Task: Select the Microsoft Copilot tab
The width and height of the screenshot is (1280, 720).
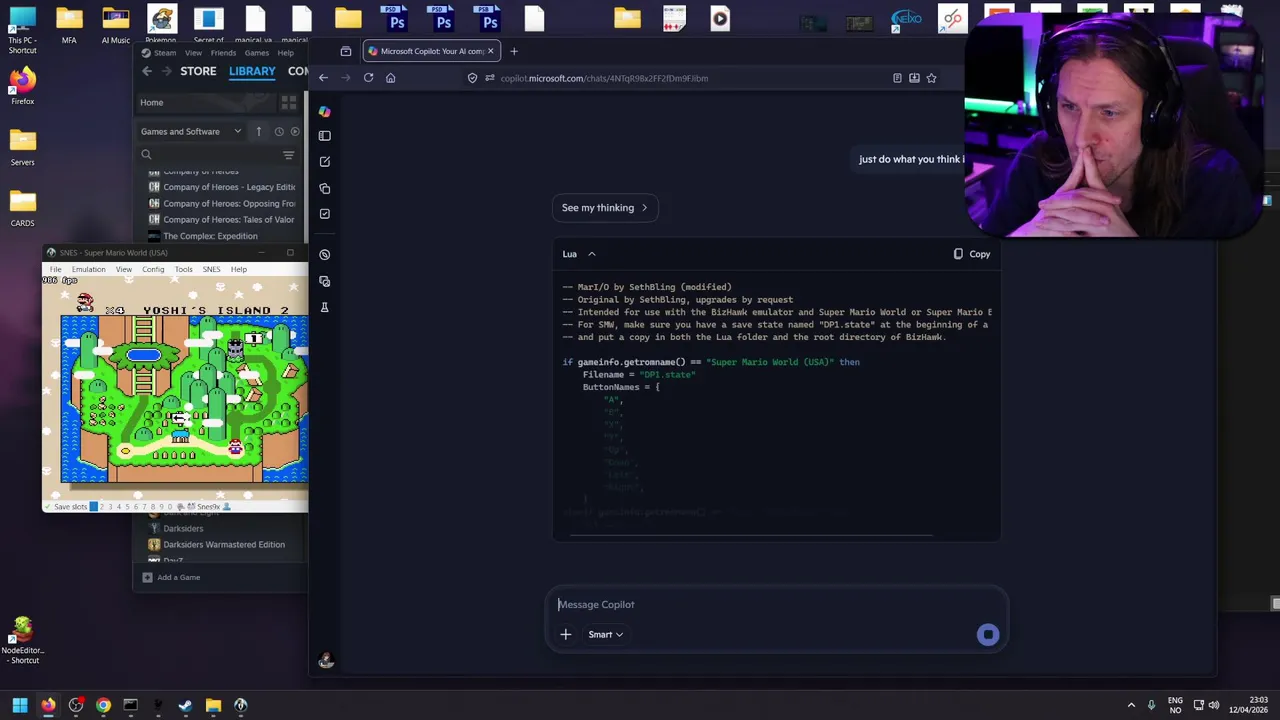Action: pyautogui.click(x=431, y=51)
